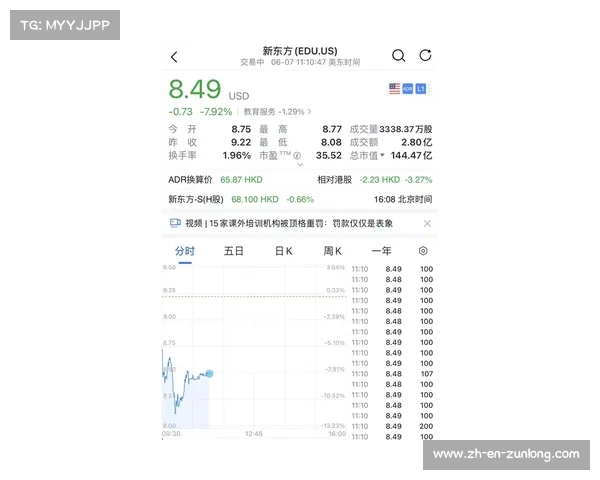Tap the 成交额 2.80亿 value
Screen dimensions: 600x480
417,142
